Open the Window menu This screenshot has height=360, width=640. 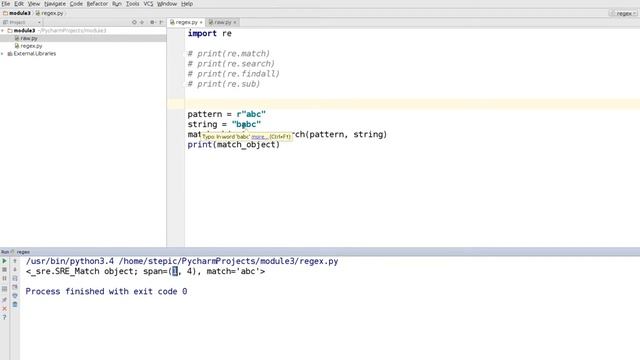click(167, 4)
